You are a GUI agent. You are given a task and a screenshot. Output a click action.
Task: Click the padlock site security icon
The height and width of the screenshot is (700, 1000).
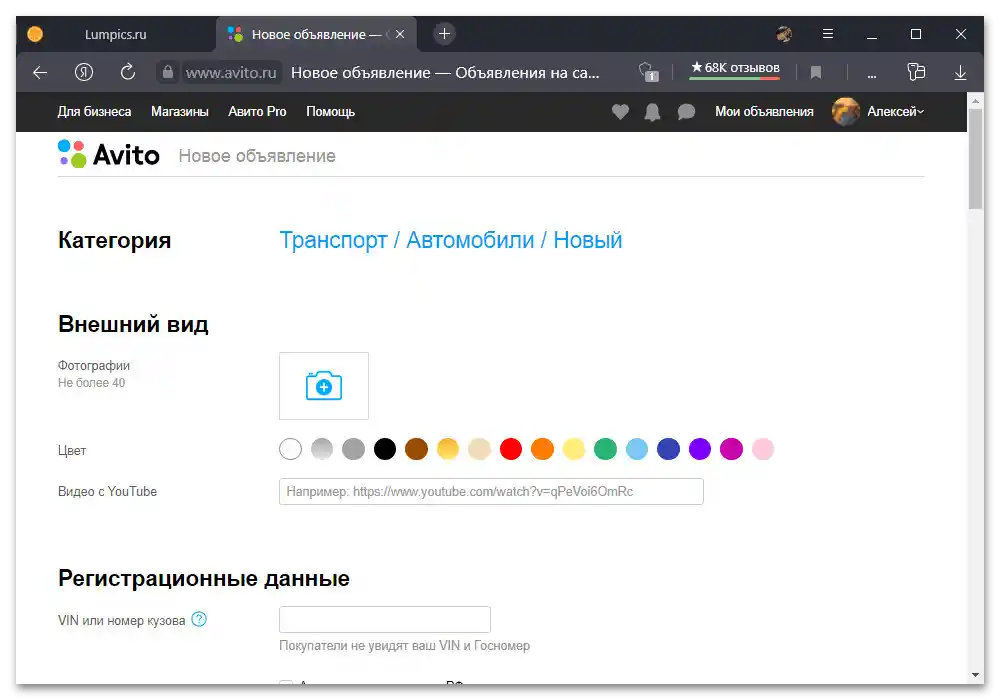(x=168, y=72)
